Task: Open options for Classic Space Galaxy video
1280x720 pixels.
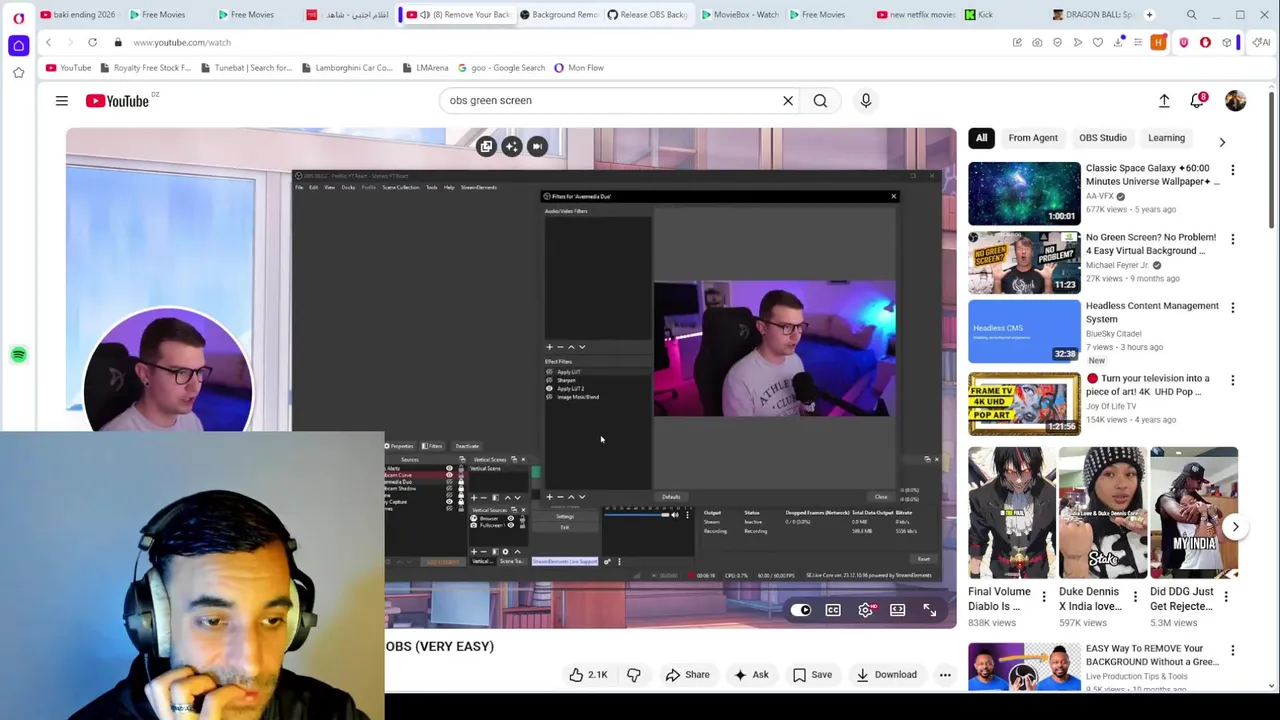Action: (1232, 171)
